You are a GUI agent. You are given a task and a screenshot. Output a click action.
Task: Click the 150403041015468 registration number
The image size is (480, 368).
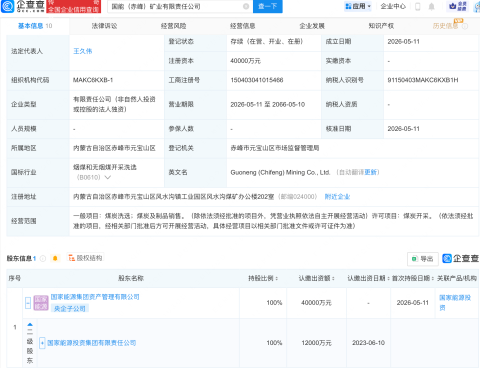point(257,80)
